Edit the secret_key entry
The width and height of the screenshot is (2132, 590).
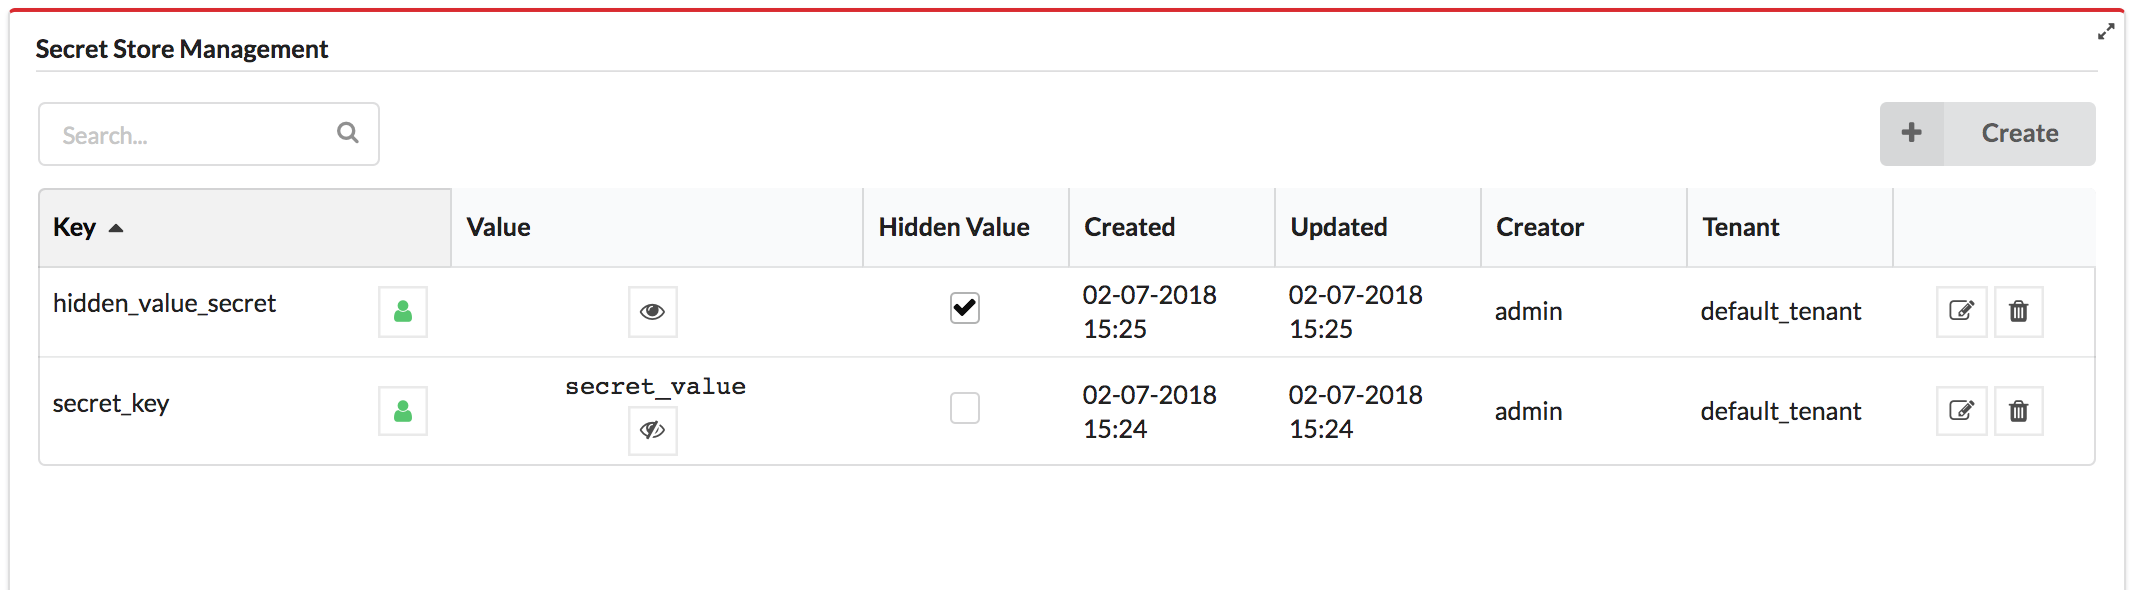1961,411
